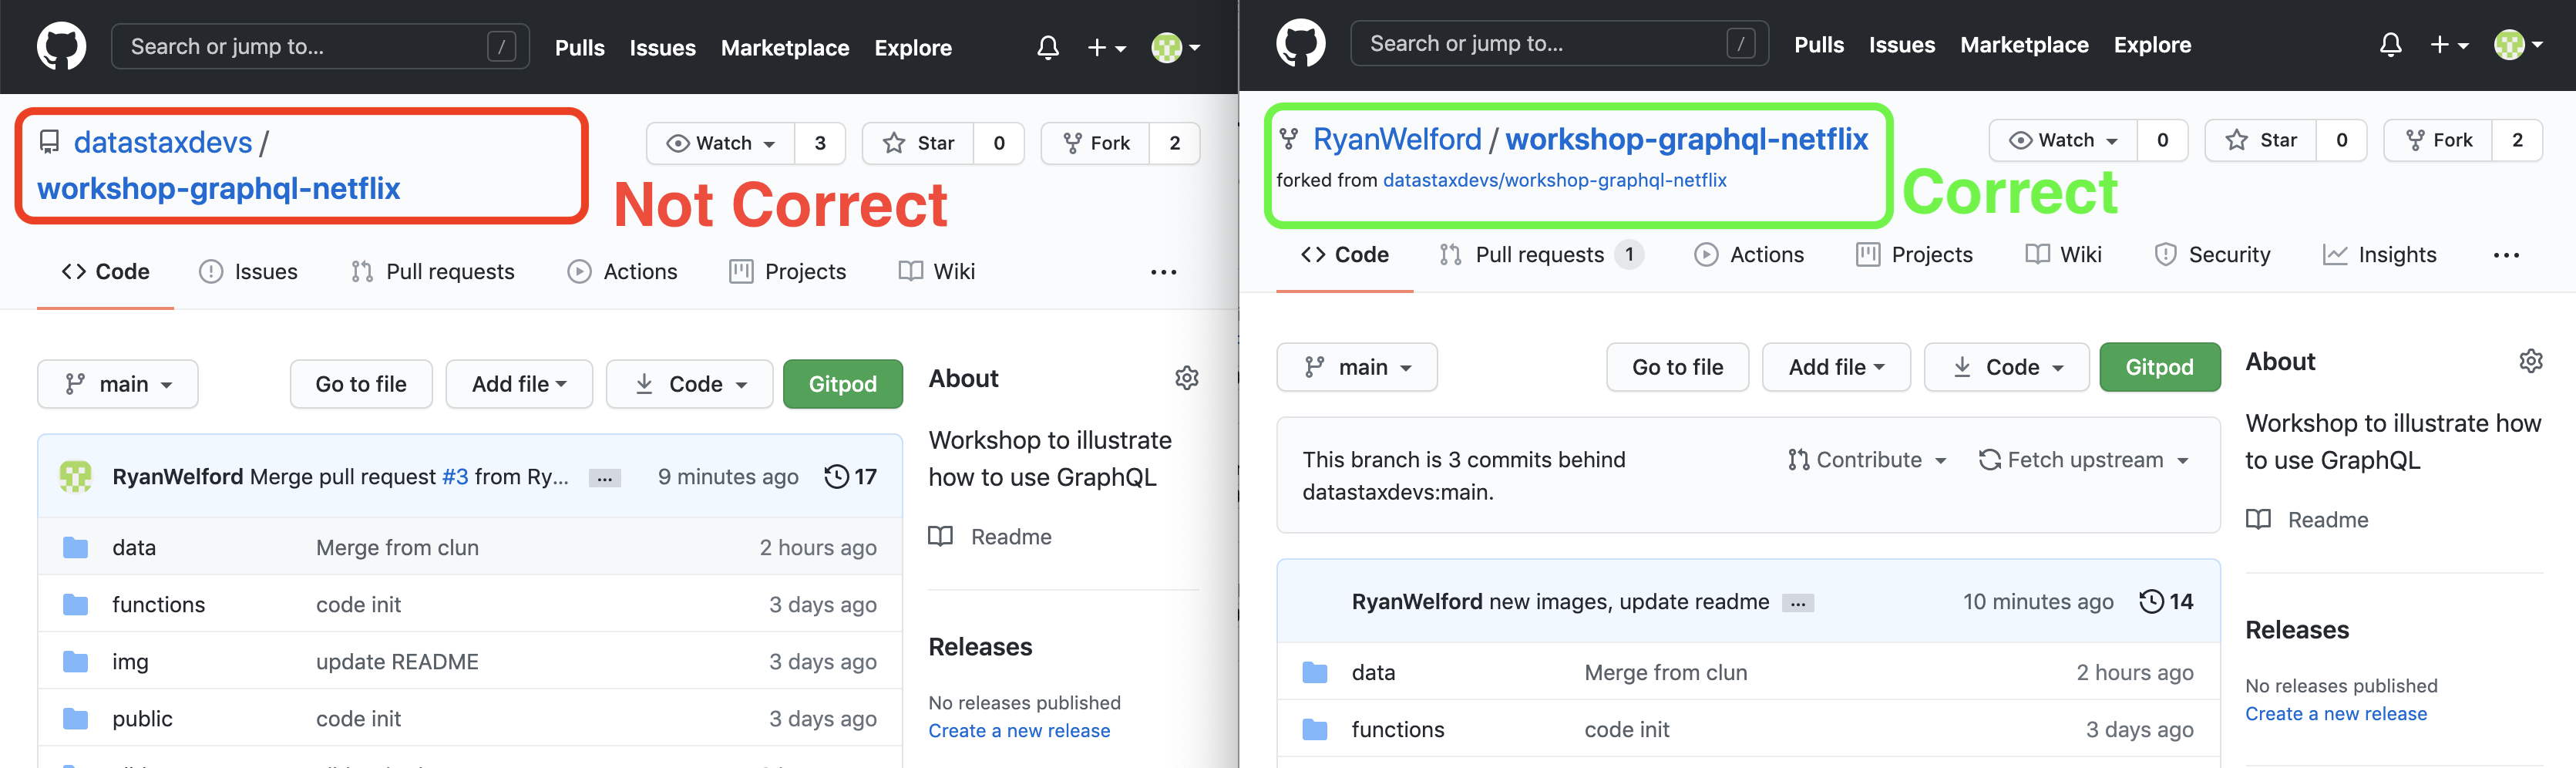Expand Contribute dropdown in fork
2576x768 pixels.
pos(1867,460)
